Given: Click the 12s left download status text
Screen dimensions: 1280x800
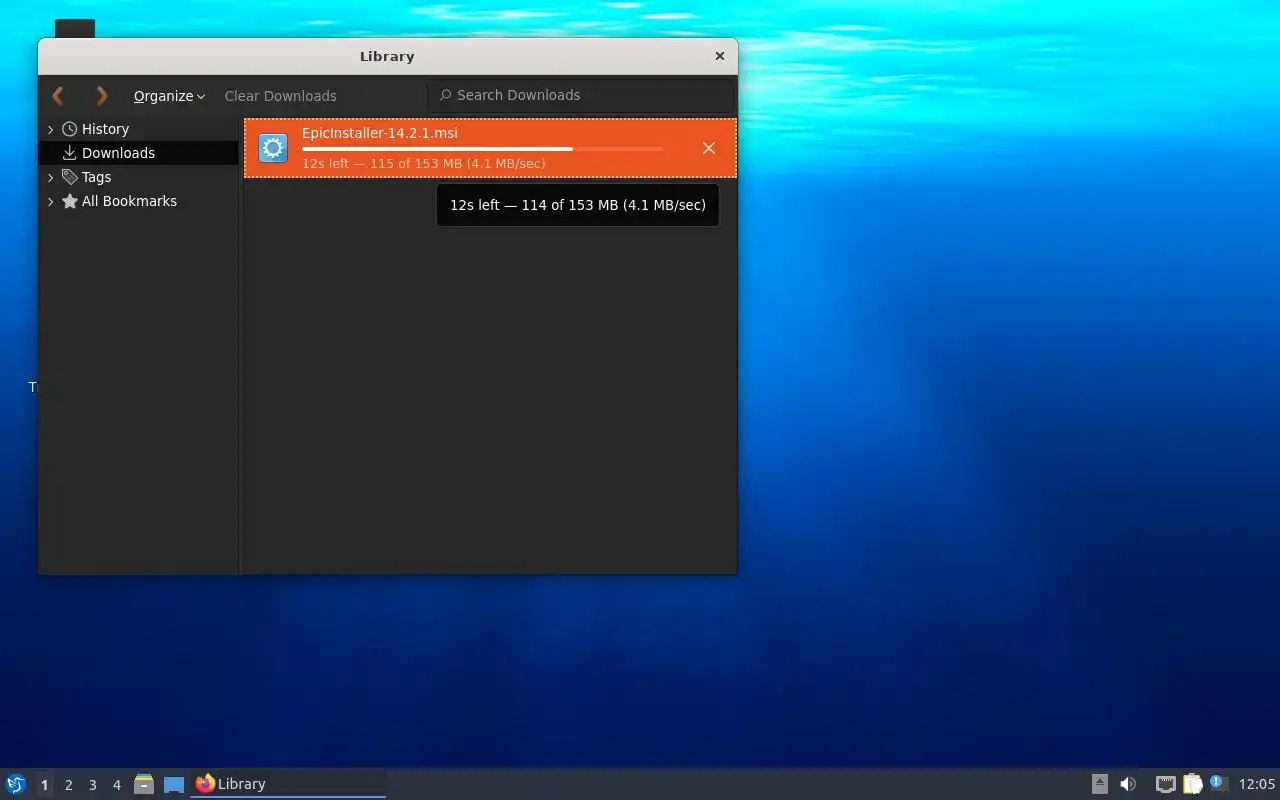Looking at the screenshot, I should [424, 163].
